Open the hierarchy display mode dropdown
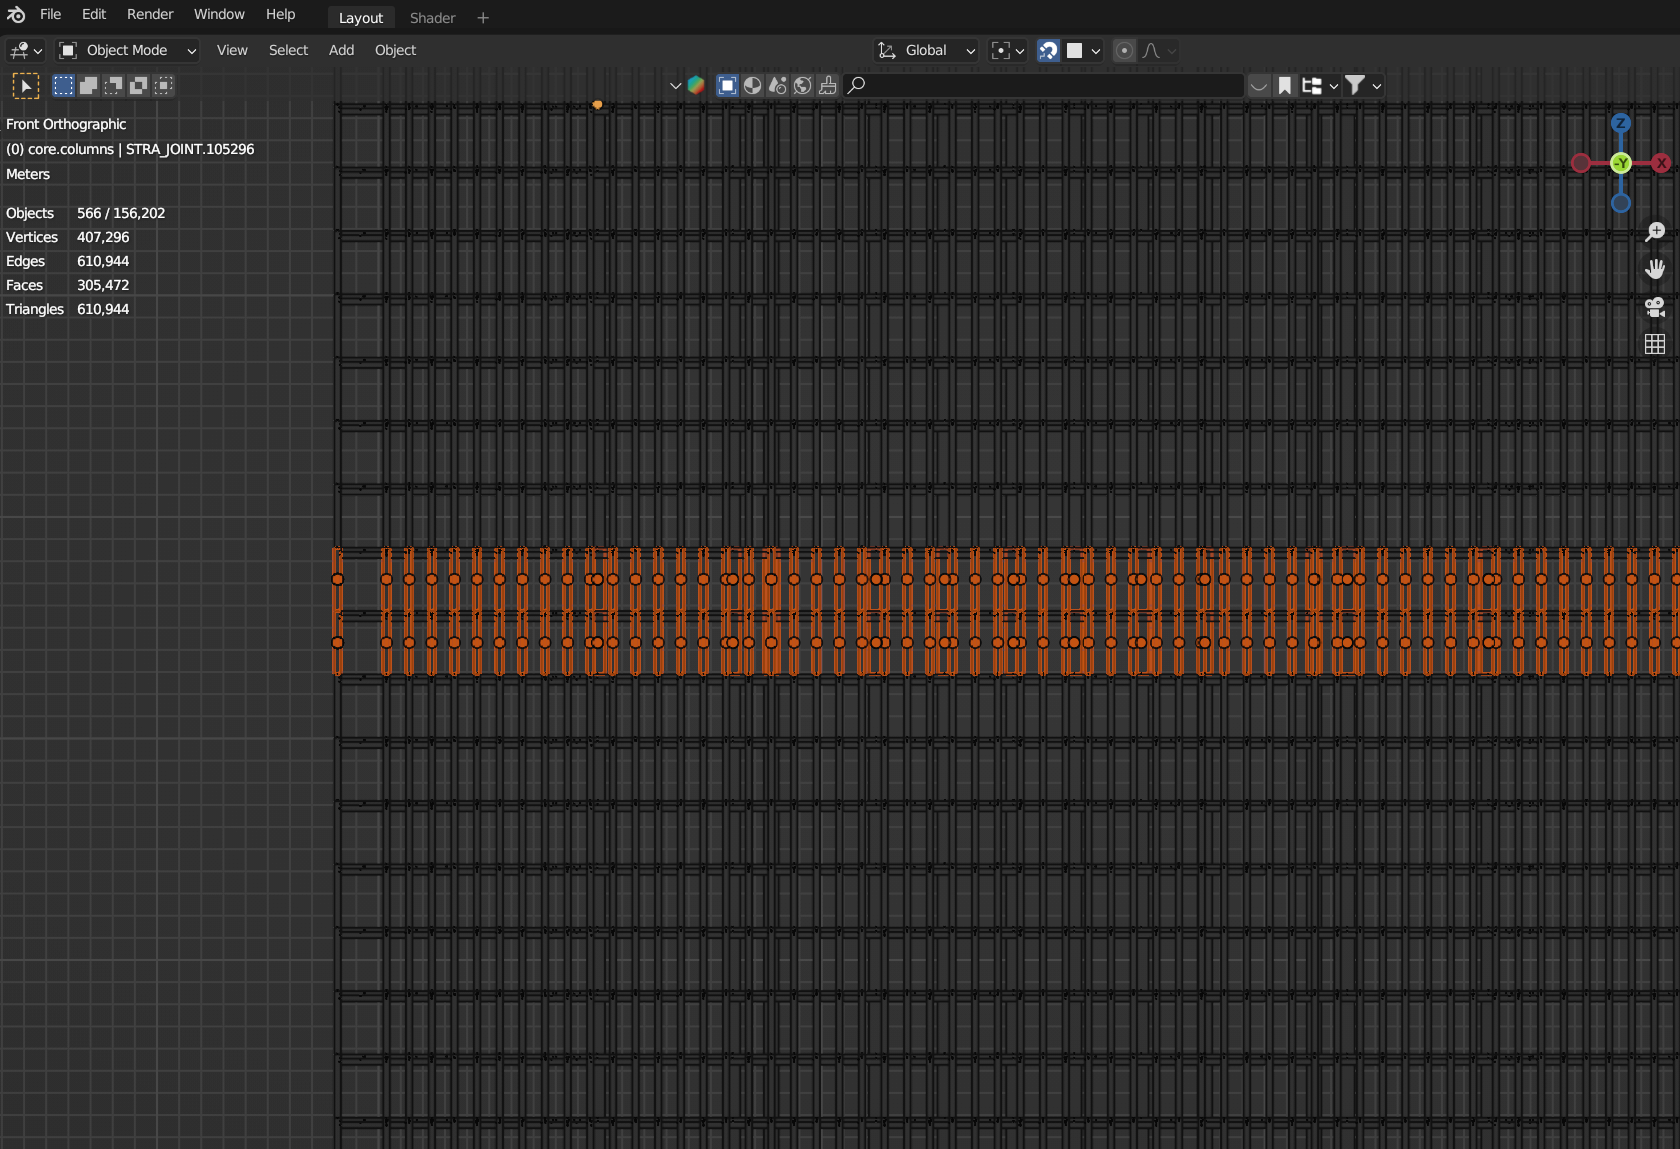 pyautogui.click(x=1320, y=86)
